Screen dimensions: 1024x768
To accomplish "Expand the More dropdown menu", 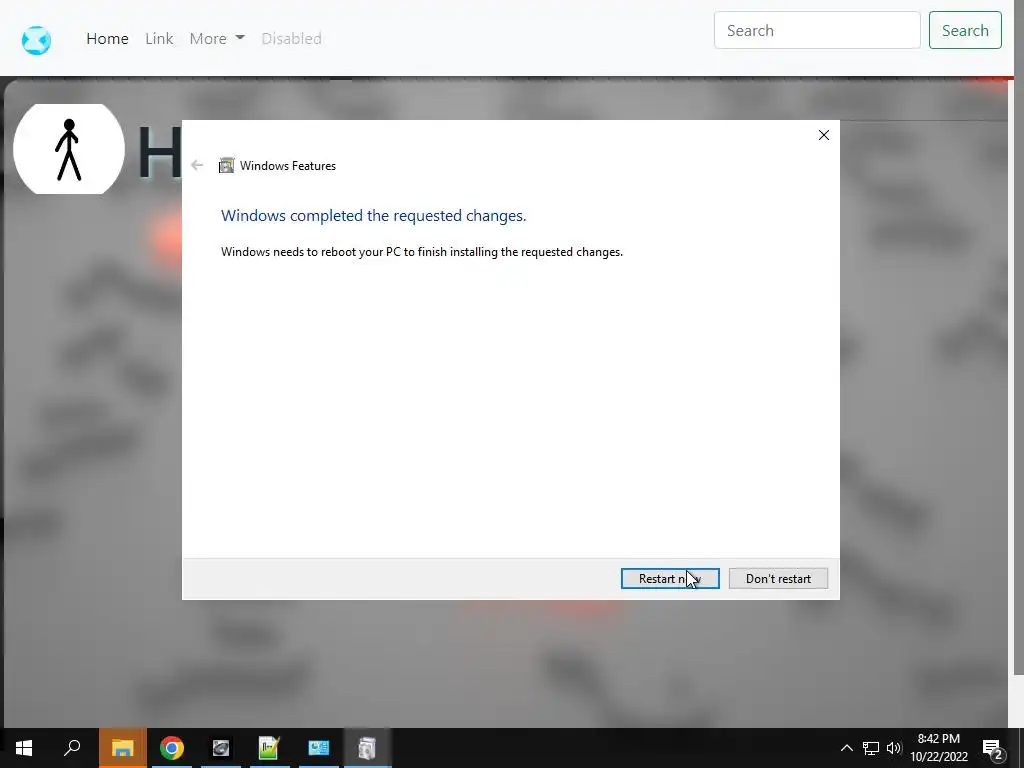I will click(217, 39).
